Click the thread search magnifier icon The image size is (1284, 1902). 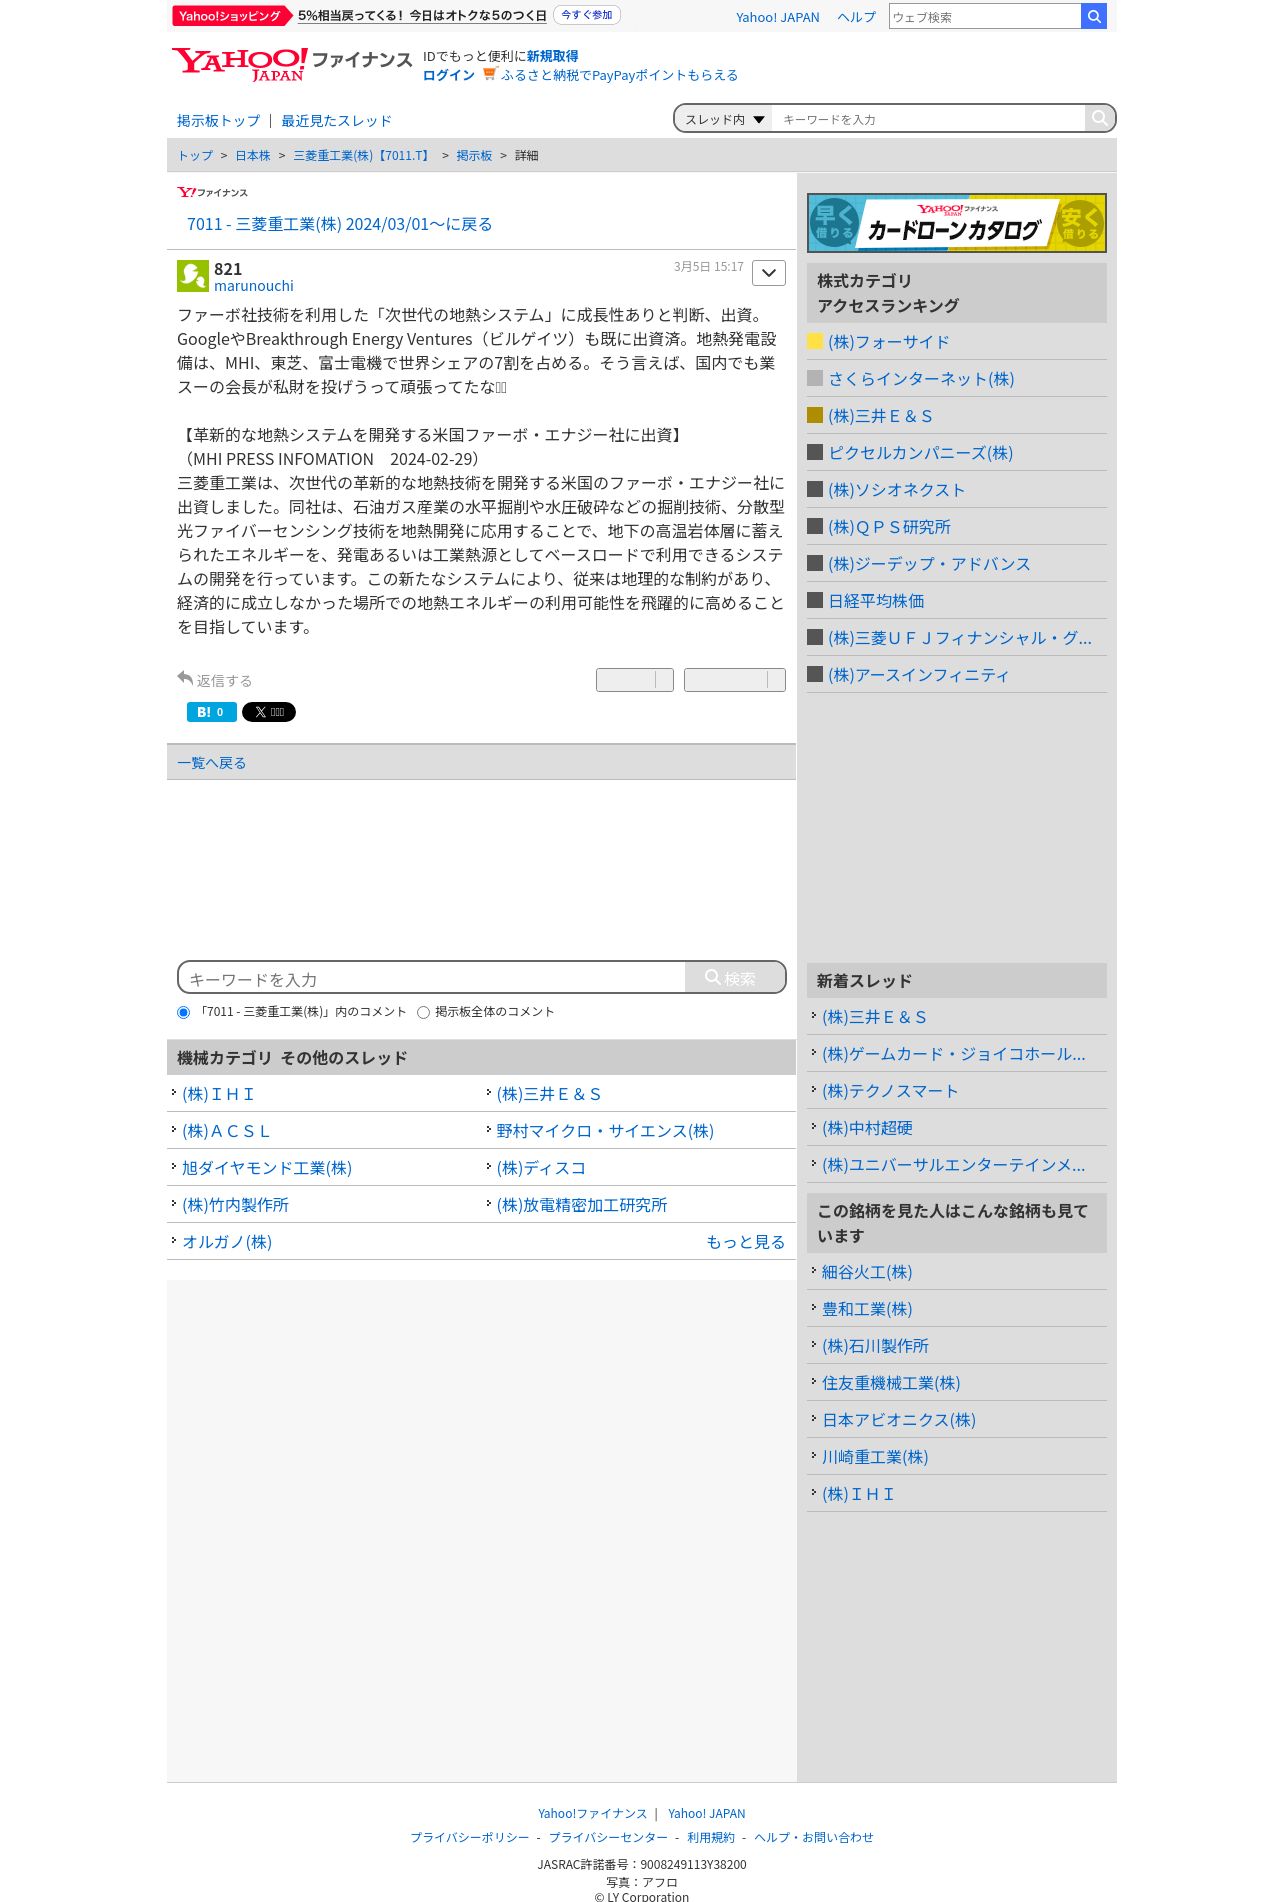click(1099, 118)
